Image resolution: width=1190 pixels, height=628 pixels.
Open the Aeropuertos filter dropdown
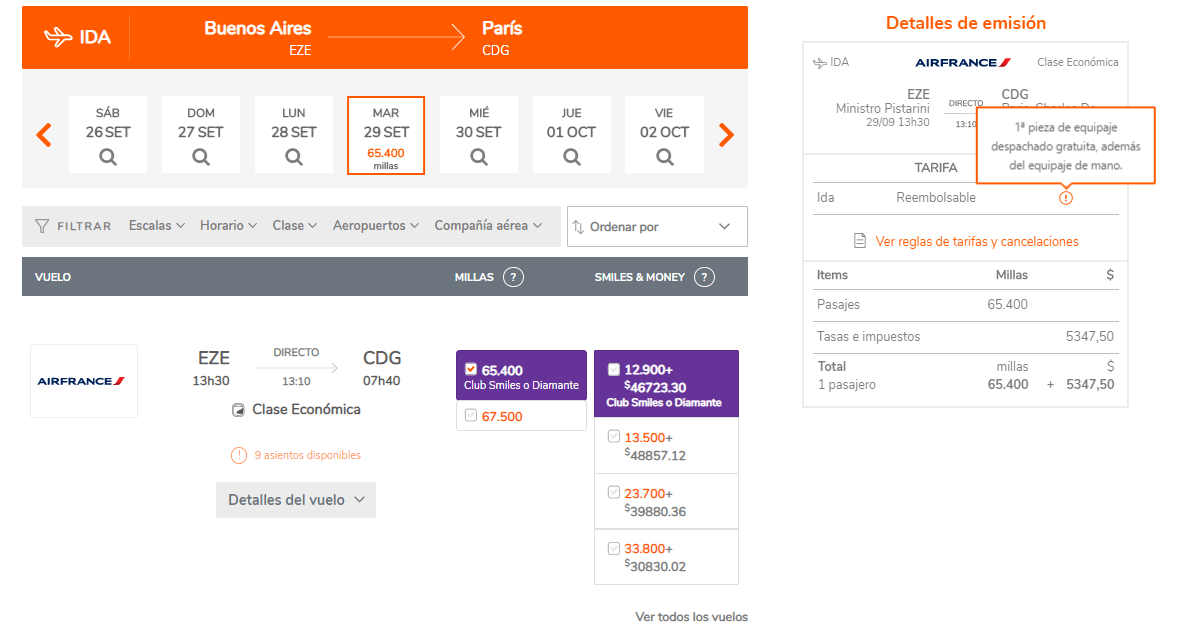pyautogui.click(x=376, y=226)
